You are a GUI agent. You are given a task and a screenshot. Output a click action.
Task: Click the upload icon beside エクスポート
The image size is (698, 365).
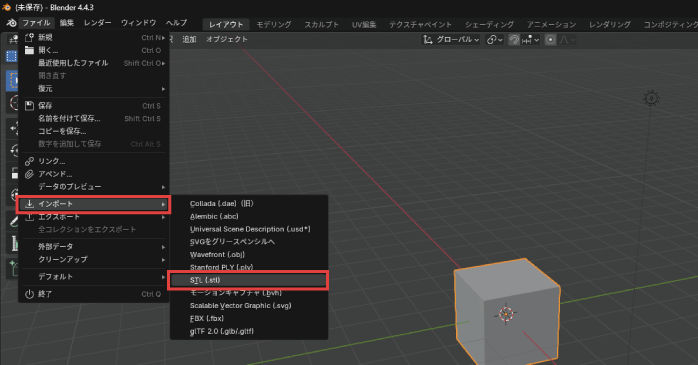(x=29, y=217)
